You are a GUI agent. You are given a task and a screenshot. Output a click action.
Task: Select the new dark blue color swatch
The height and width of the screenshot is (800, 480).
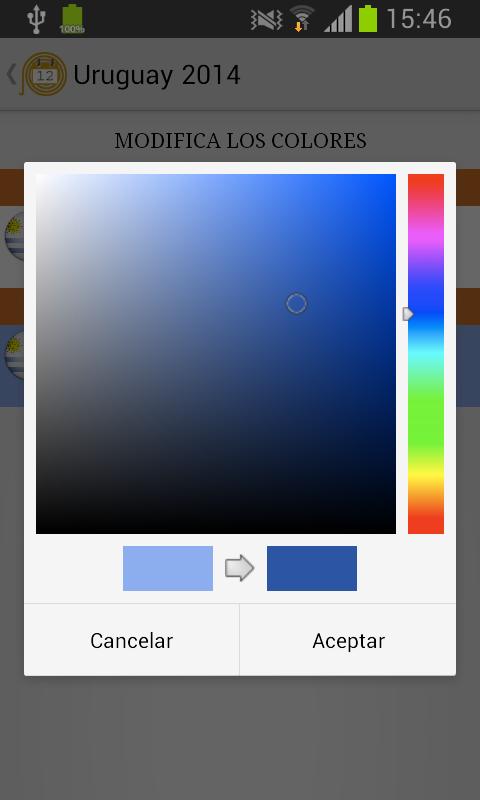(312, 568)
